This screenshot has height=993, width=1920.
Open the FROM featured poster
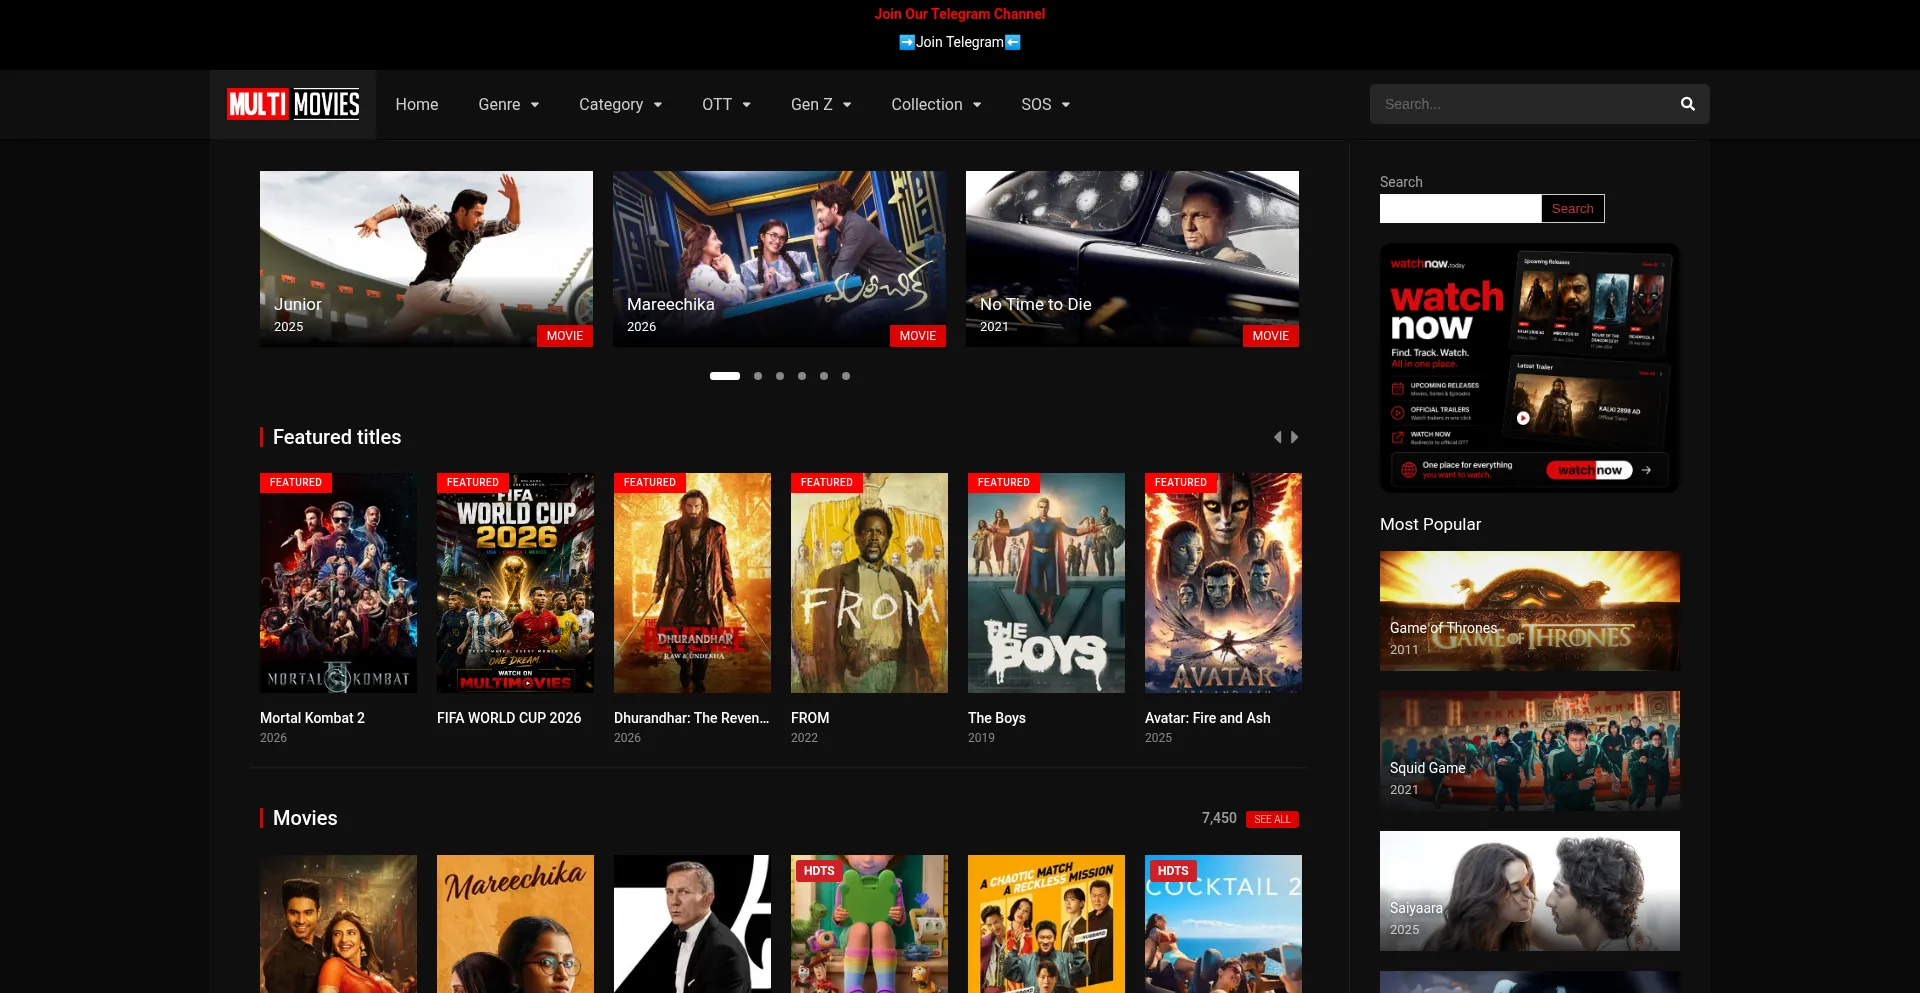(x=869, y=583)
